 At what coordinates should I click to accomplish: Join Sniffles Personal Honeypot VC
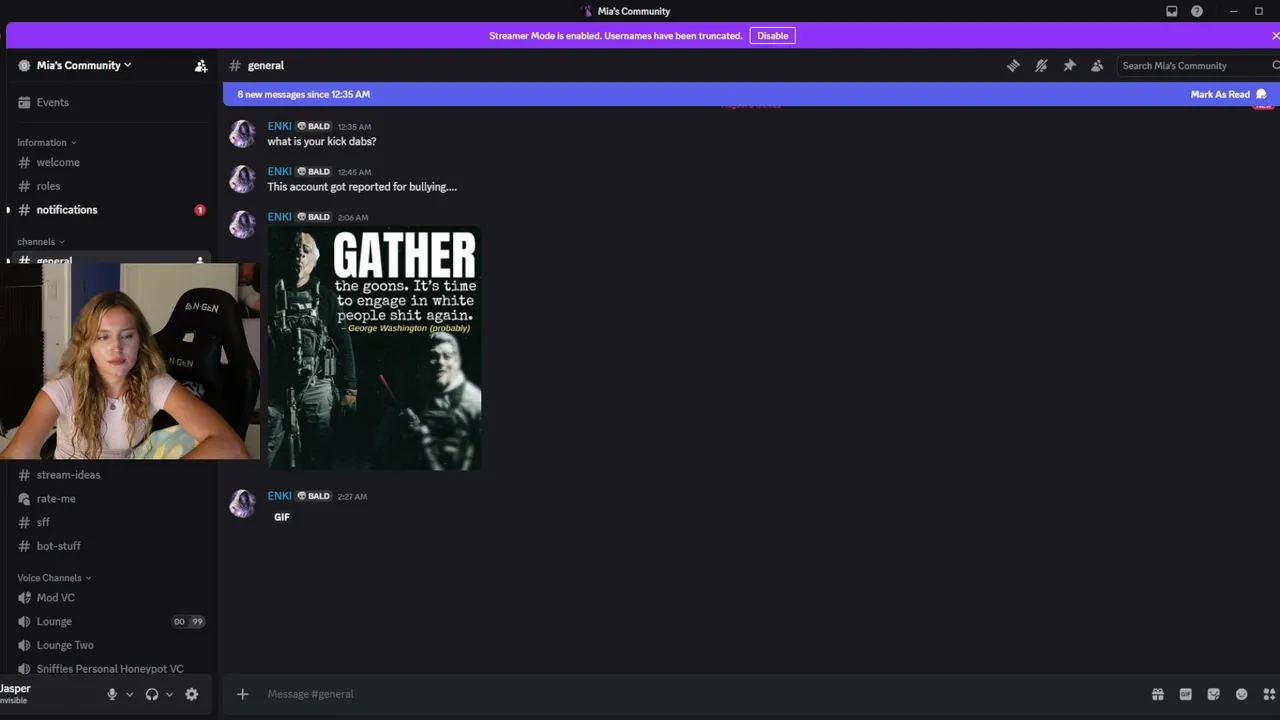(108, 669)
